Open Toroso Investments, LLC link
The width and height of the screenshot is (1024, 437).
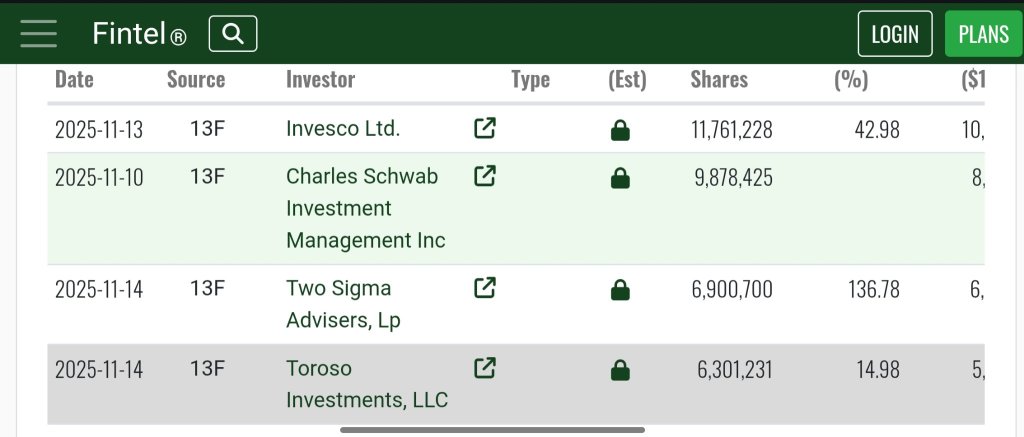pos(366,384)
